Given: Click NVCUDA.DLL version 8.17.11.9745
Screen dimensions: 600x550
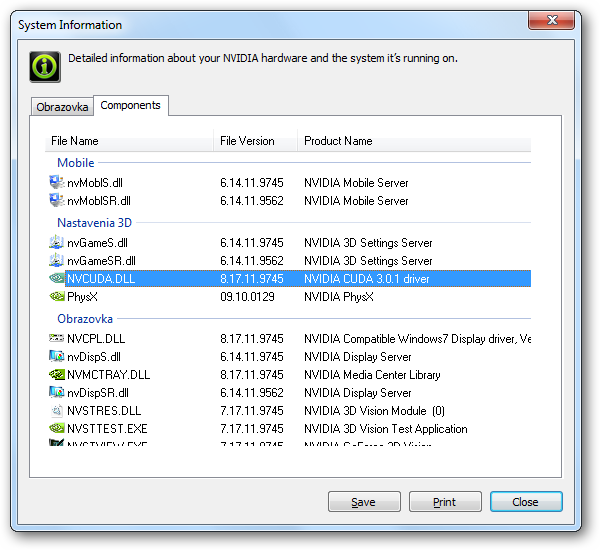Looking at the screenshot, I should click(x=252, y=279).
